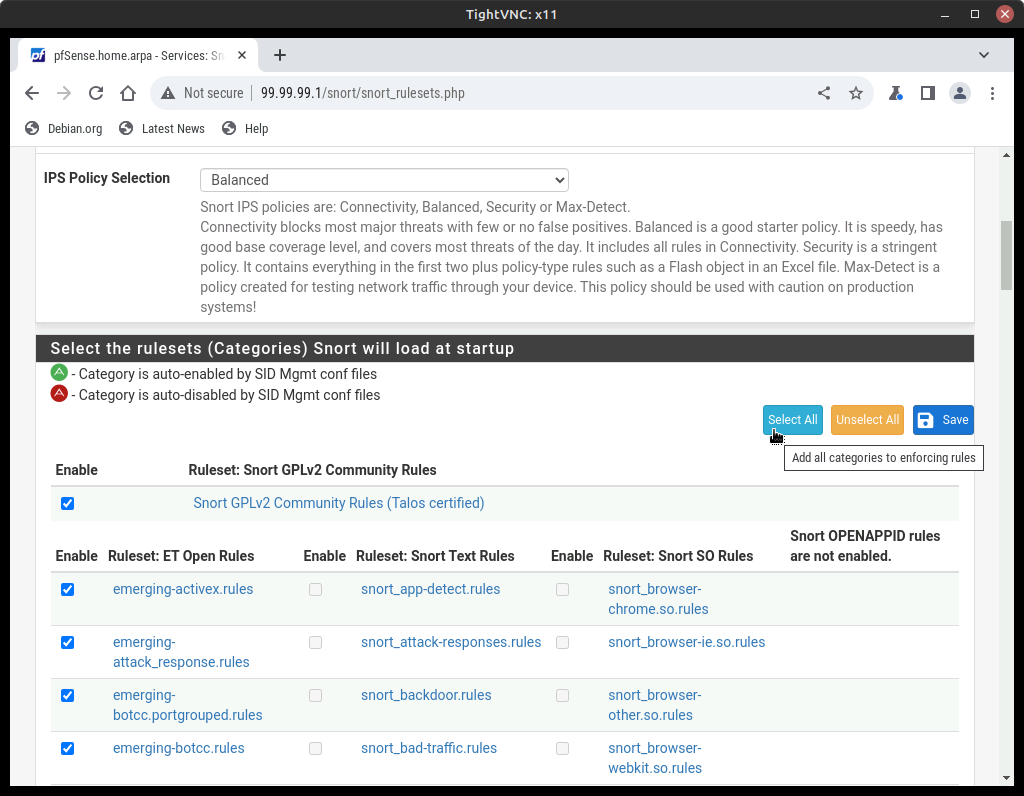1024x796 pixels.
Task: Enable snort_browser-webkit.so.rules checkbox
Action: pos(562,748)
